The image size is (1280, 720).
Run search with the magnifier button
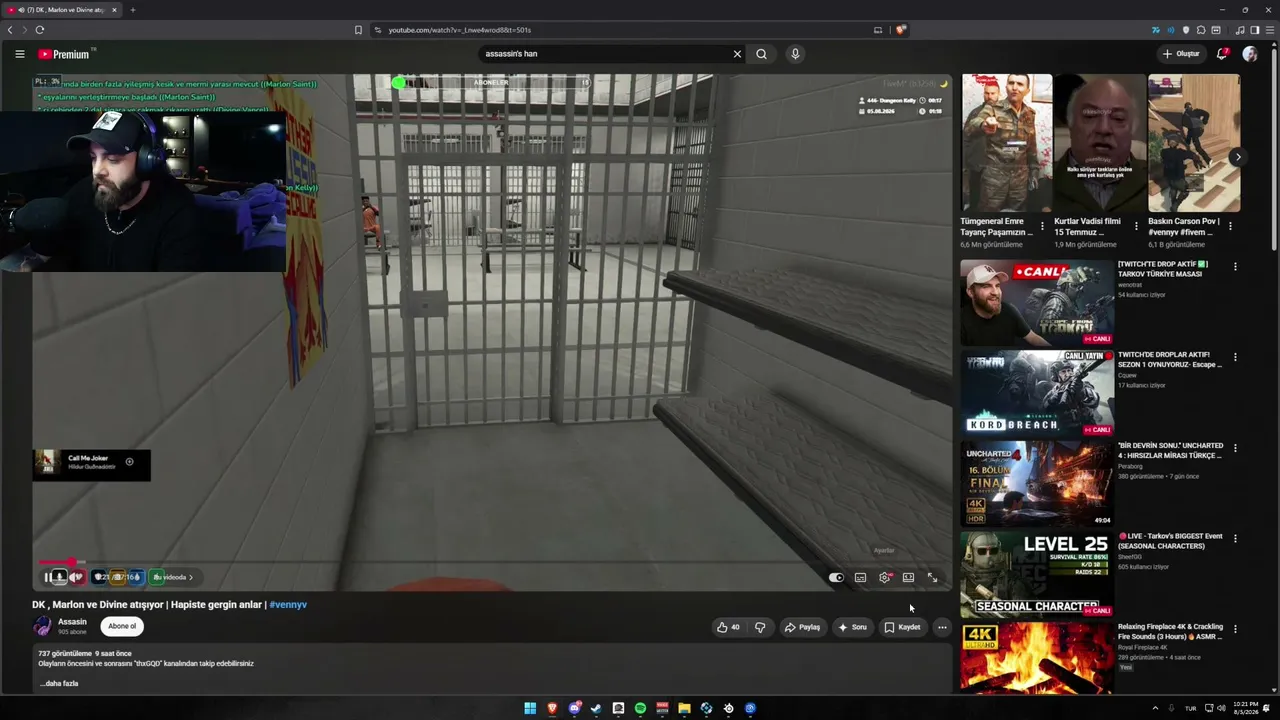click(x=761, y=54)
